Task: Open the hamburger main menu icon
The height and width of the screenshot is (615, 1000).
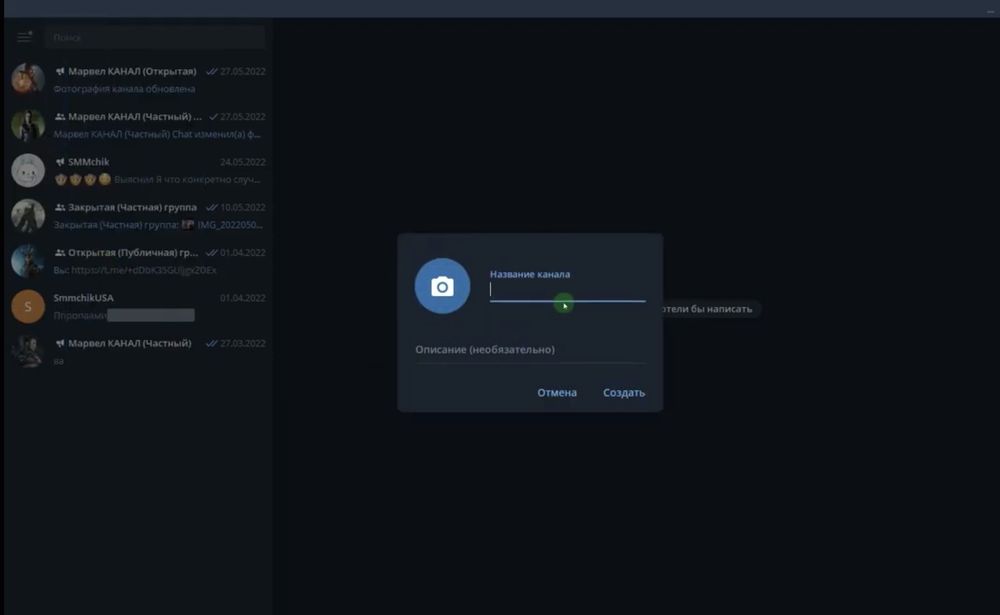Action: coord(24,38)
